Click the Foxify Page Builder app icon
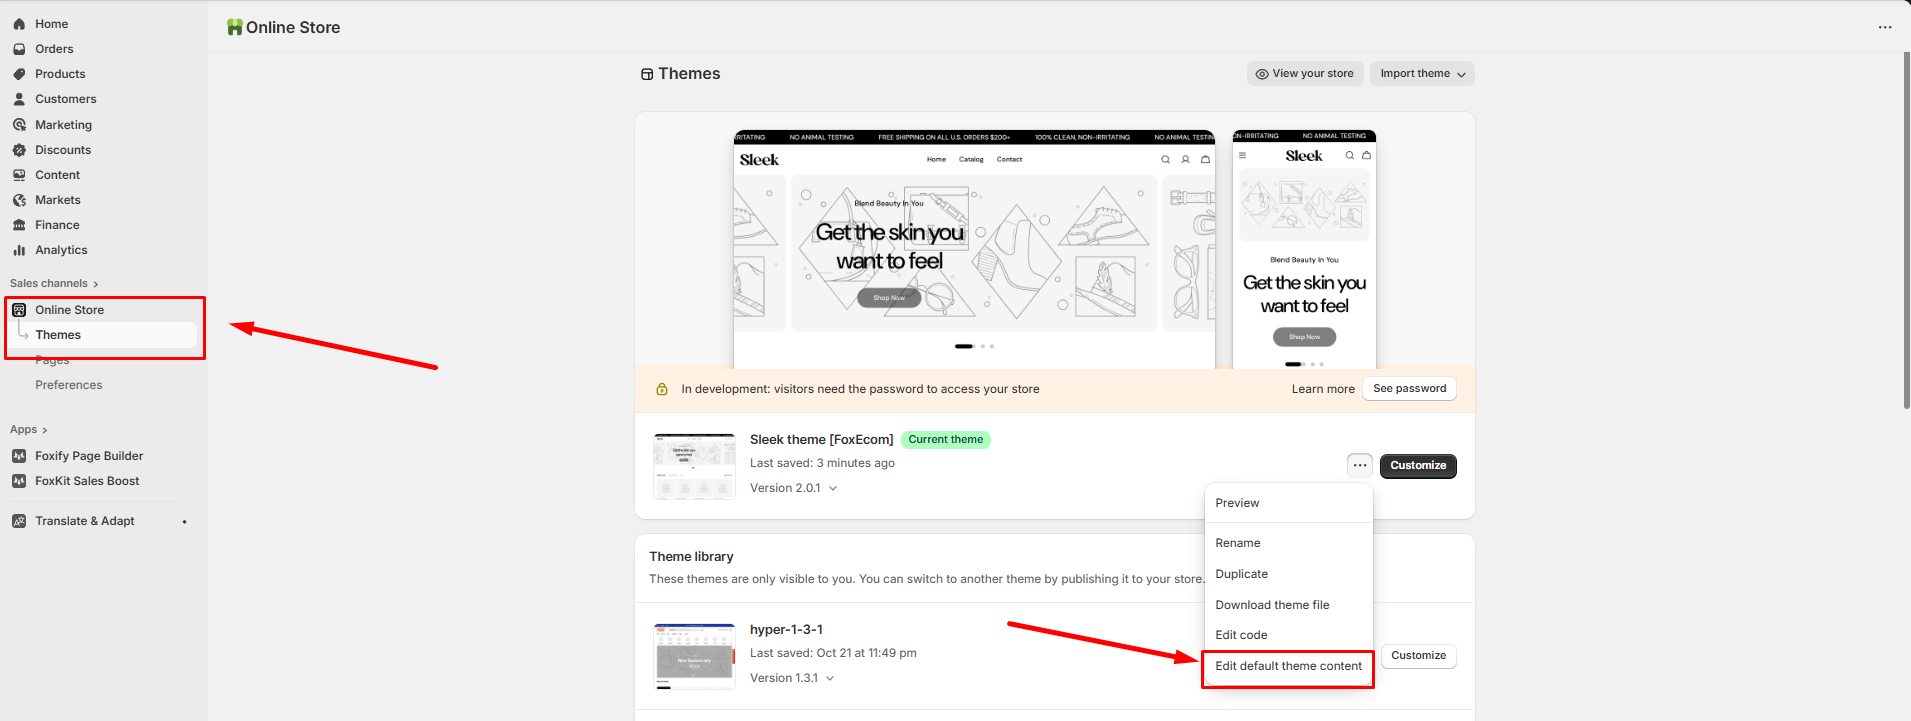This screenshot has height=721, width=1911. click(x=19, y=456)
